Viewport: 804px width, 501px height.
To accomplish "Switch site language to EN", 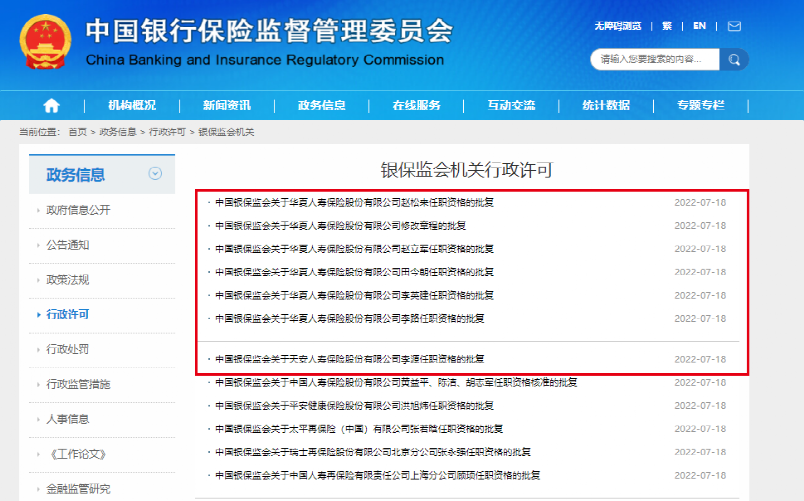I will click(x=699, y=26).
